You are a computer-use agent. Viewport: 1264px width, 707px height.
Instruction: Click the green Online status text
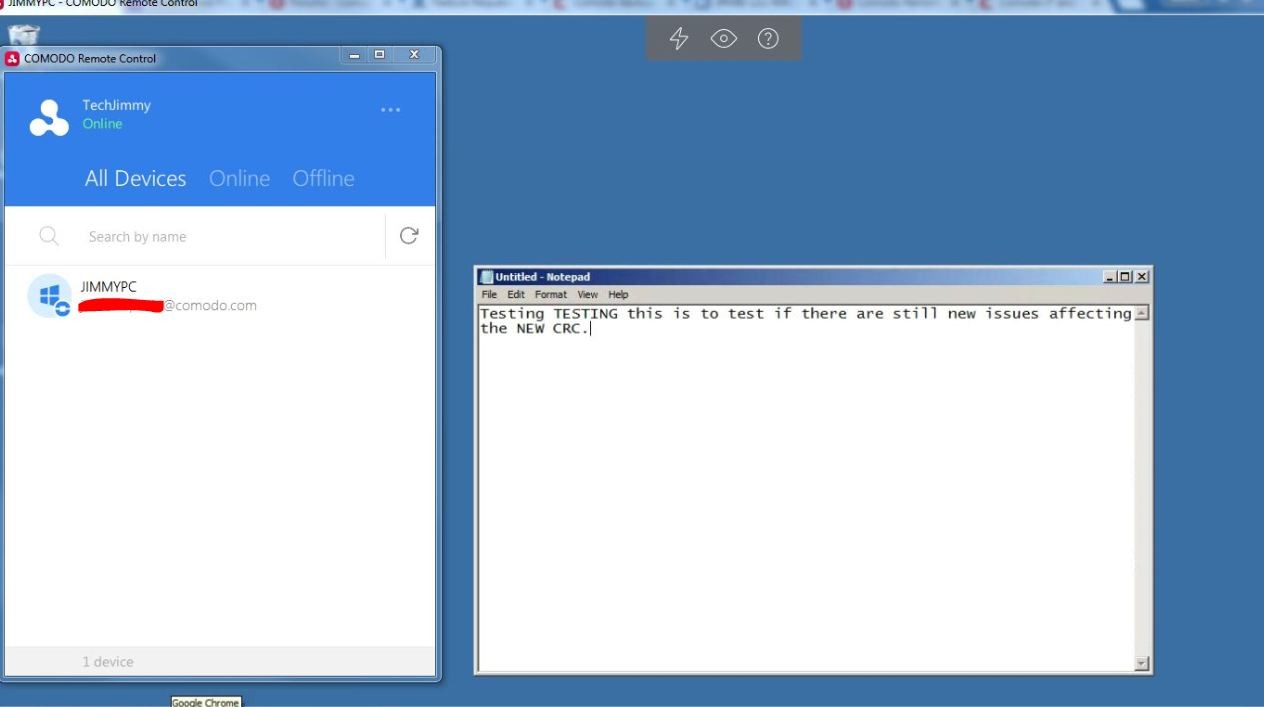(x=102, y=124)
